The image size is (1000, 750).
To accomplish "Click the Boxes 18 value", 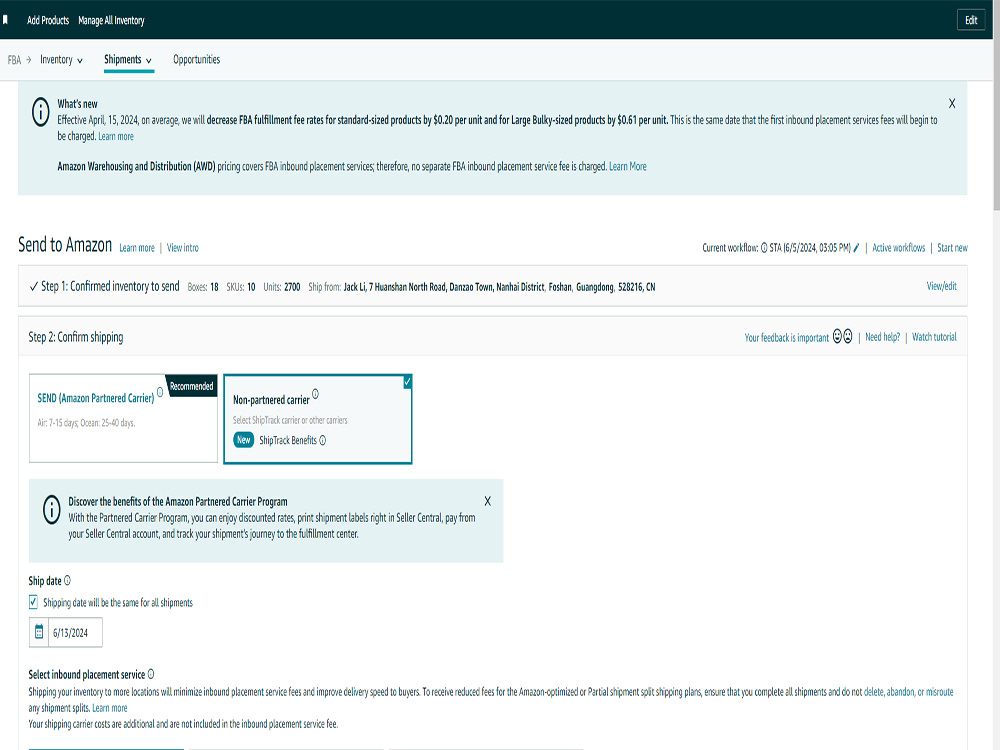I will click(214, 287).
